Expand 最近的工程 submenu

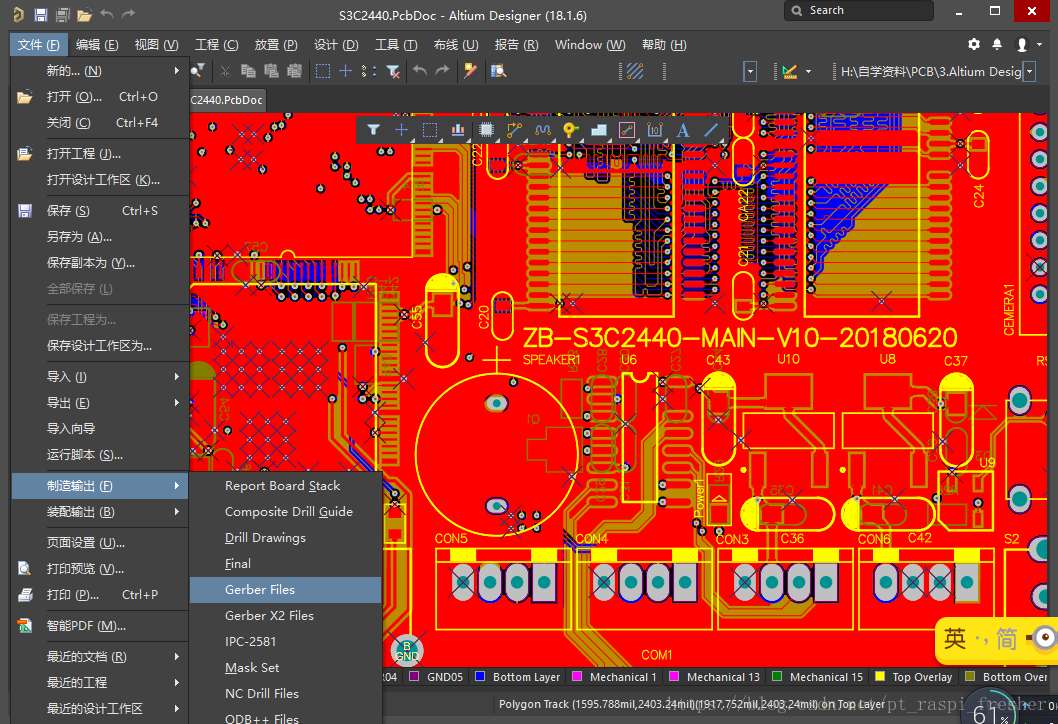click(x=177, y=682)
